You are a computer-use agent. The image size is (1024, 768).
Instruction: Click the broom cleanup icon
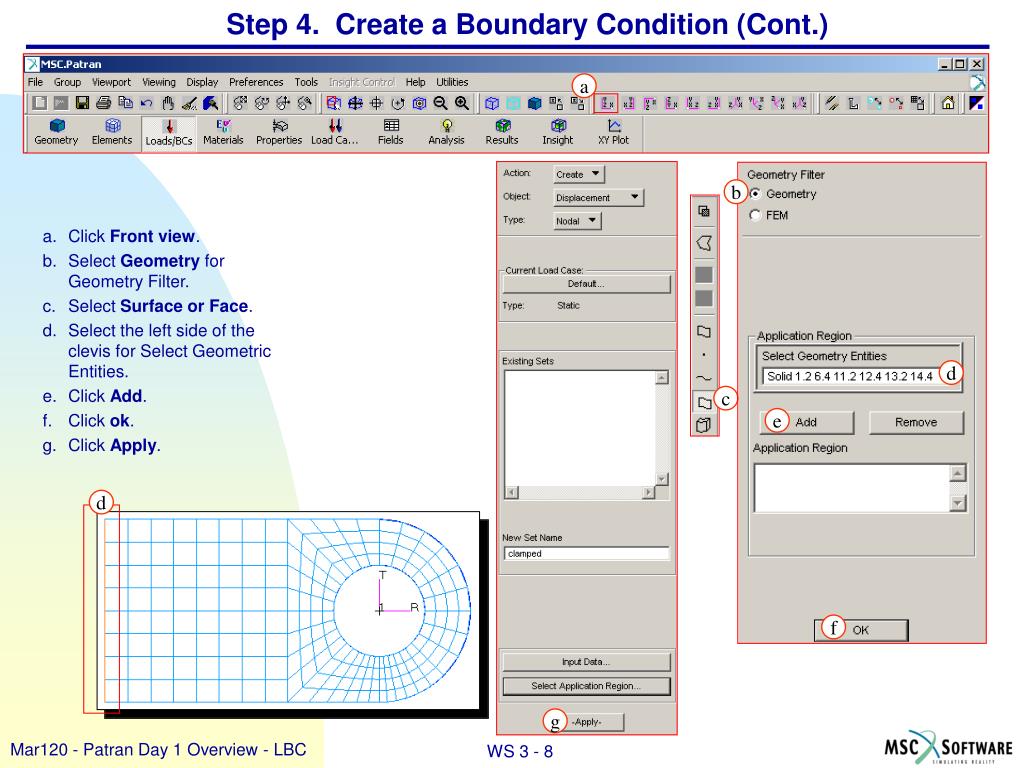pos(189,103)
